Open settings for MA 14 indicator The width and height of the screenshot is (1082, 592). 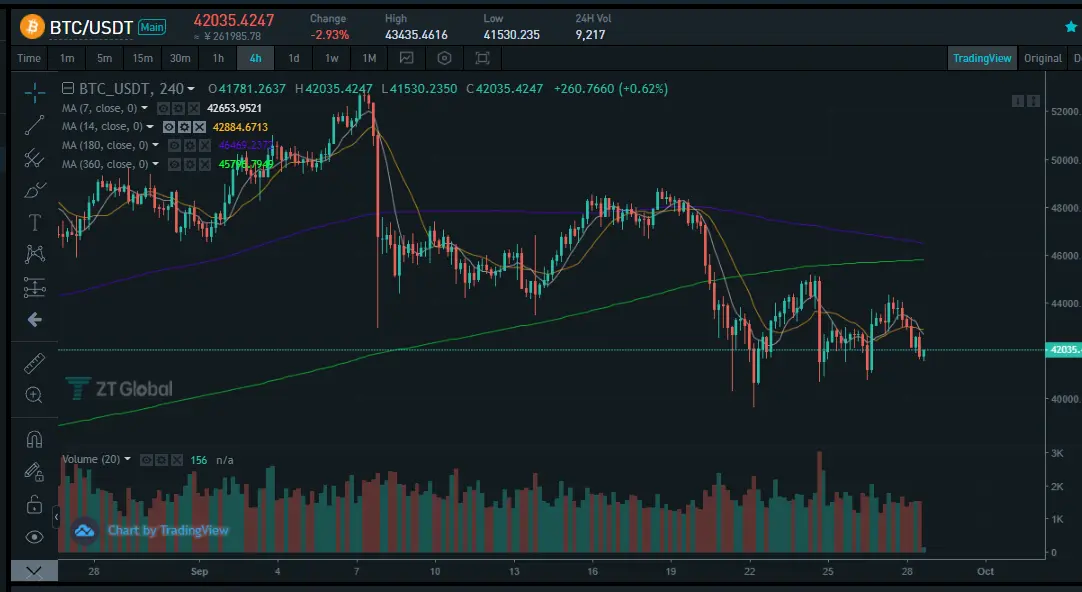(184, 127)
